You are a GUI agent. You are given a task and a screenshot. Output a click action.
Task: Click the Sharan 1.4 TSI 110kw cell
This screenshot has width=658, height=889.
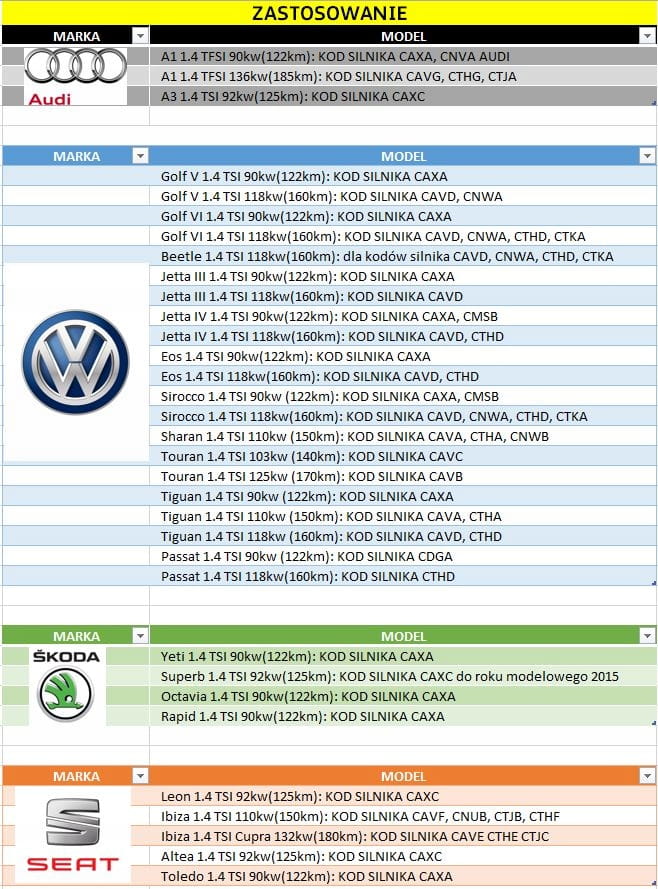[355, 436]
